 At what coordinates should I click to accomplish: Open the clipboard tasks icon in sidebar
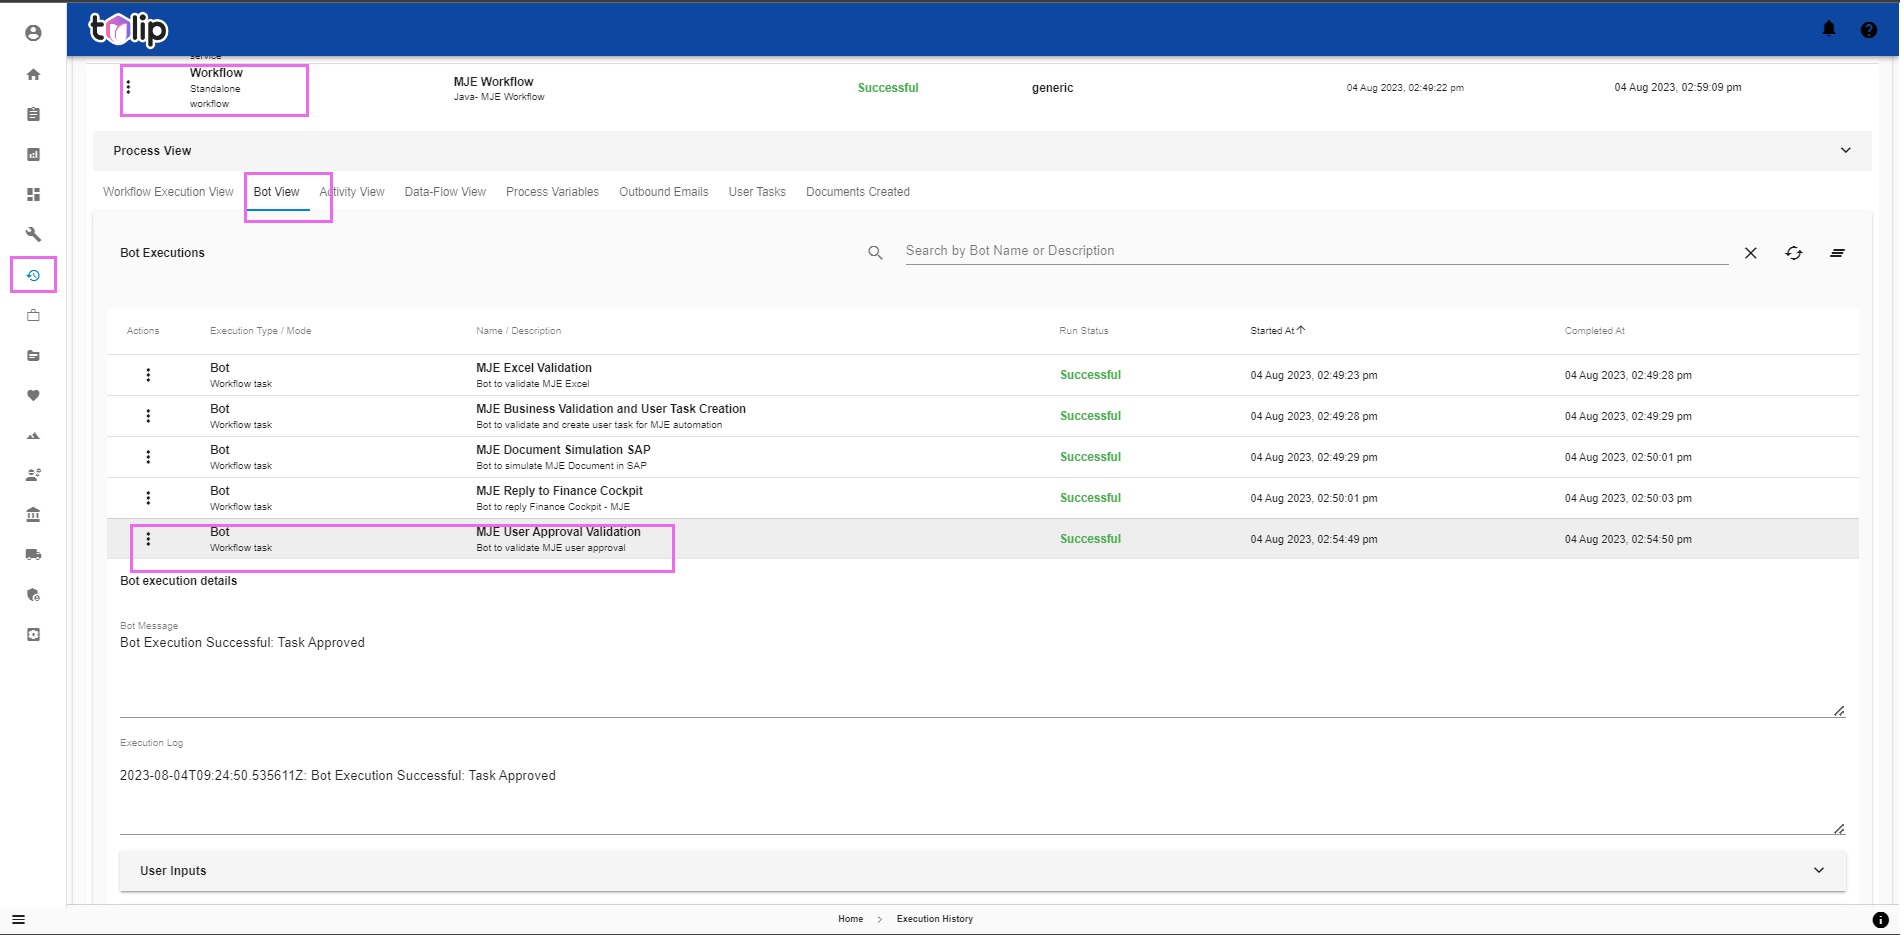tap(33, 114)
